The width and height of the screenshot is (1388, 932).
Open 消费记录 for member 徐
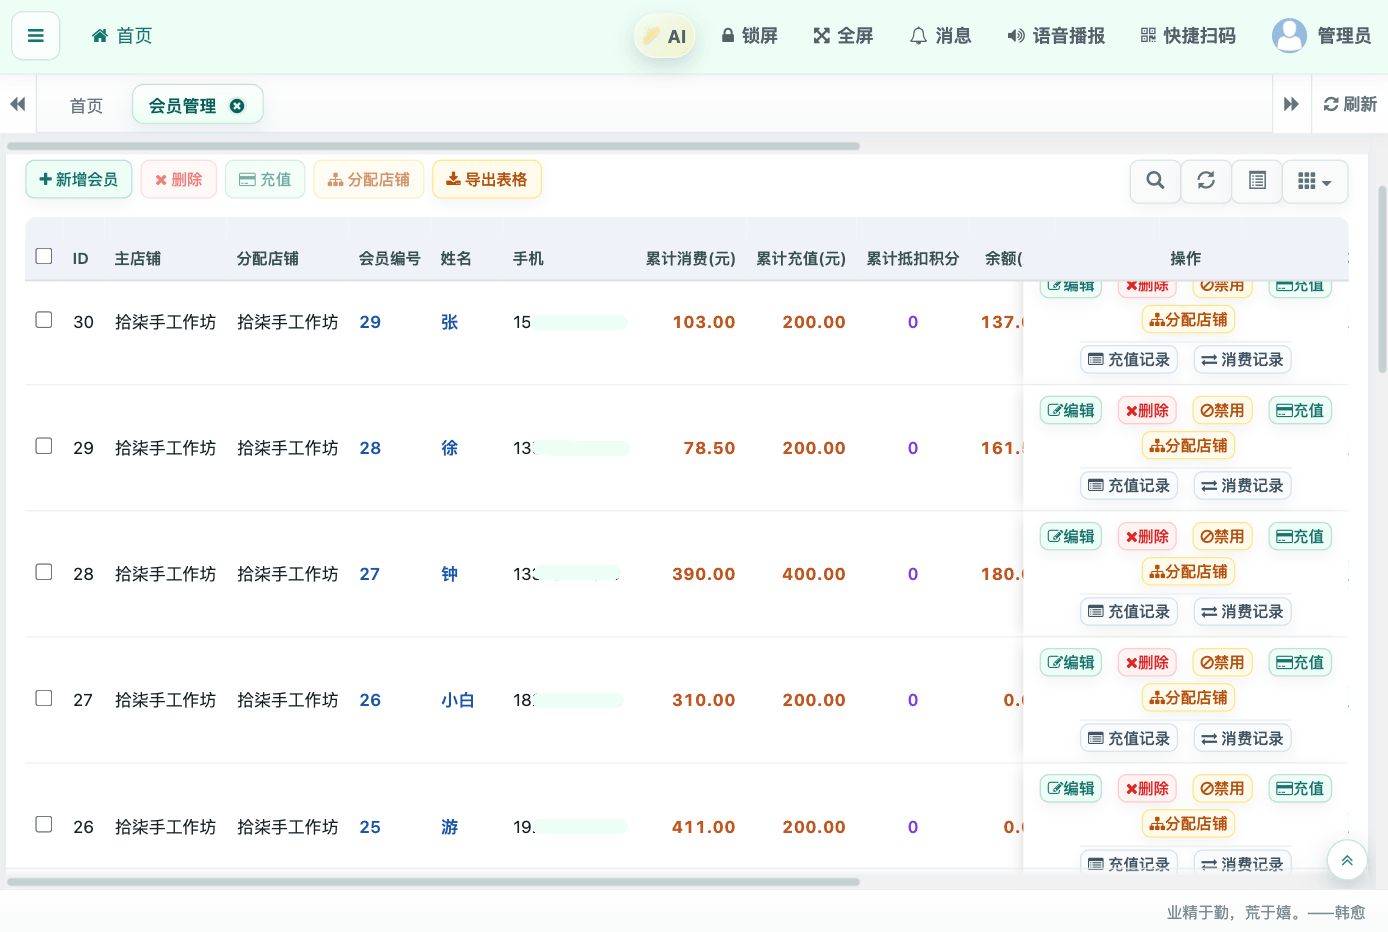click(1243, 485)
